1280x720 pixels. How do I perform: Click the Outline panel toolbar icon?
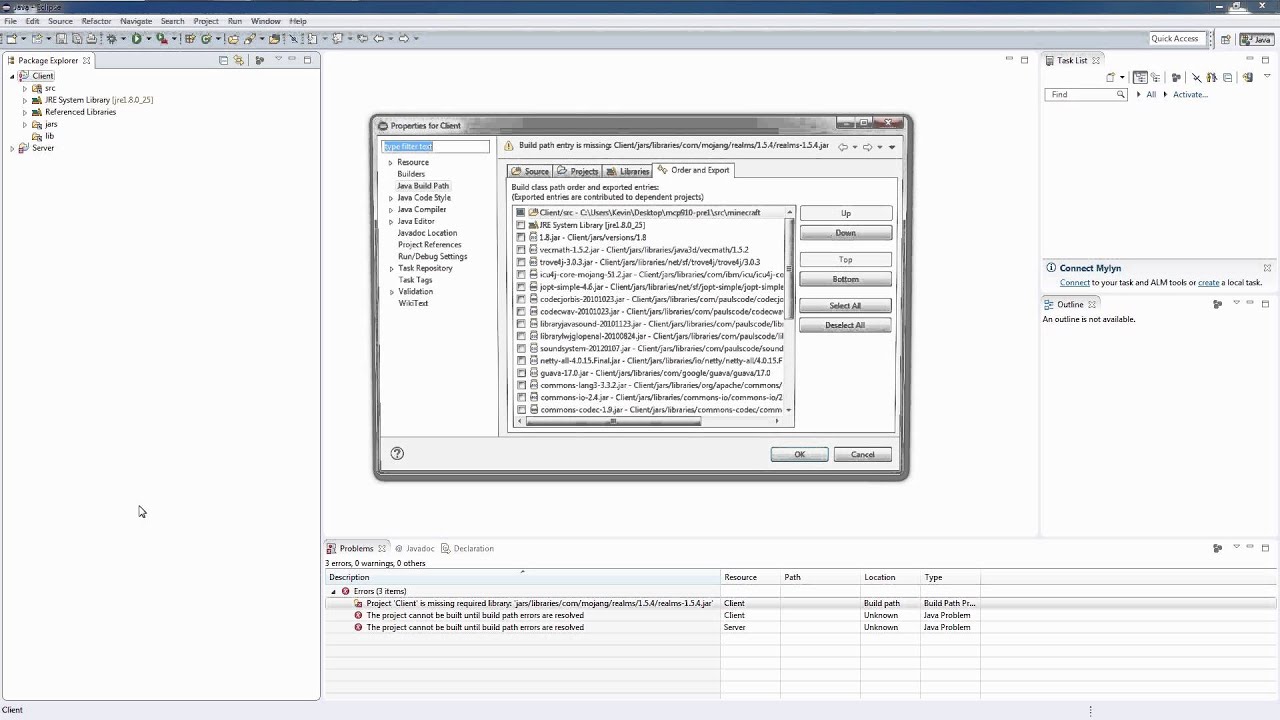coord(1217,303)
